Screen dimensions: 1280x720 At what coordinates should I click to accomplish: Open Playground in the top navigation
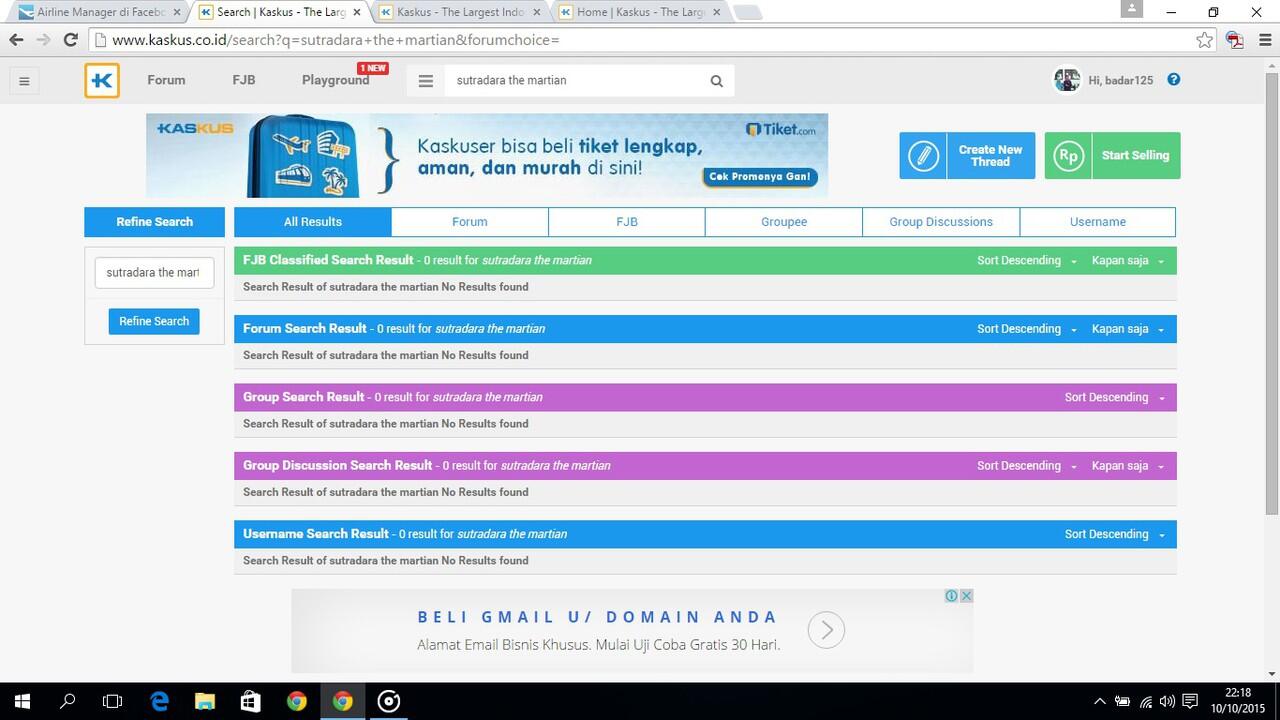[x=336, y=80]
